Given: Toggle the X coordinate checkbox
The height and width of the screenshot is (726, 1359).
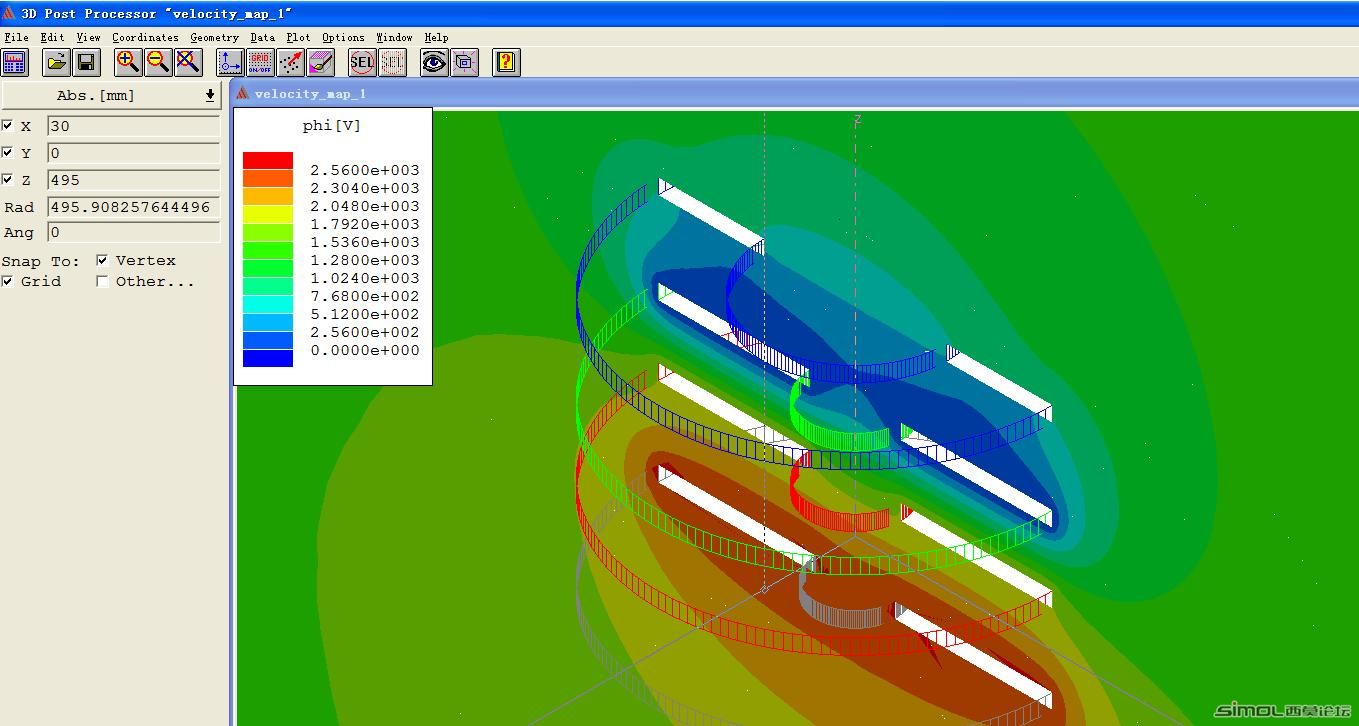Looking at the screenshot, I should (8, 126).
